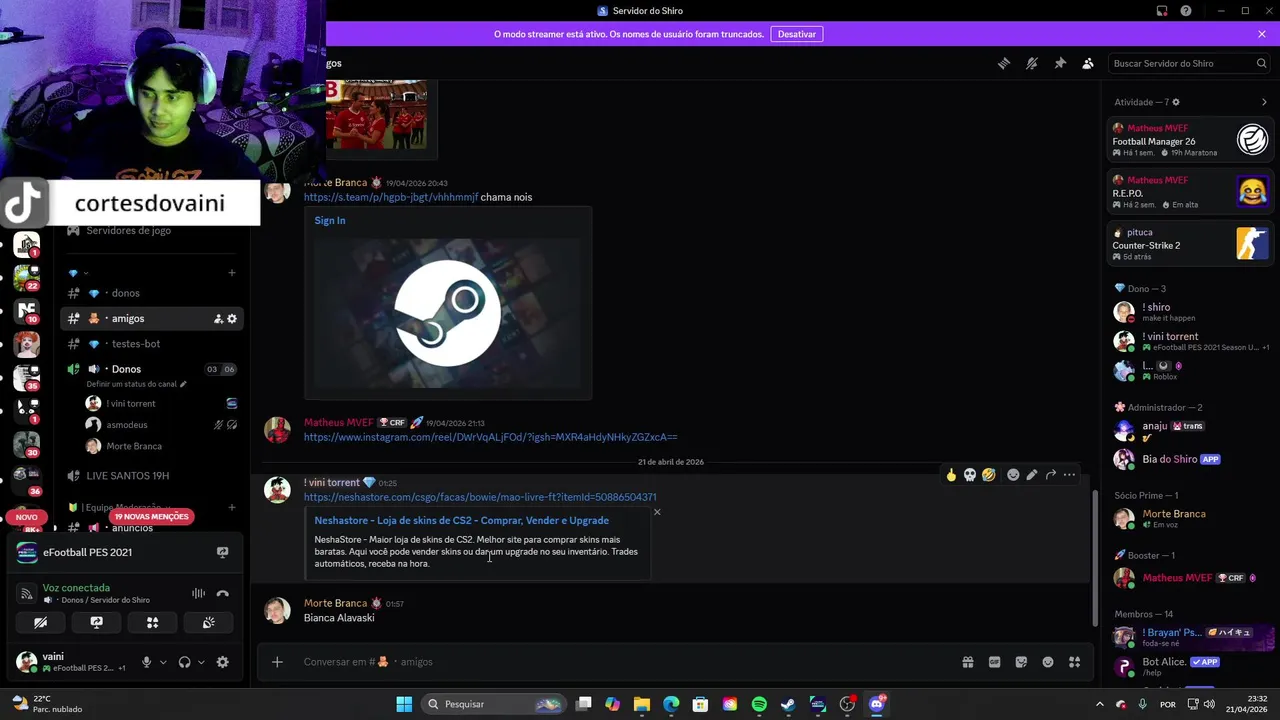Select Bia do Shiro app member
The width and height of the screenshot is (1280, 720).
coord(1190,459)
